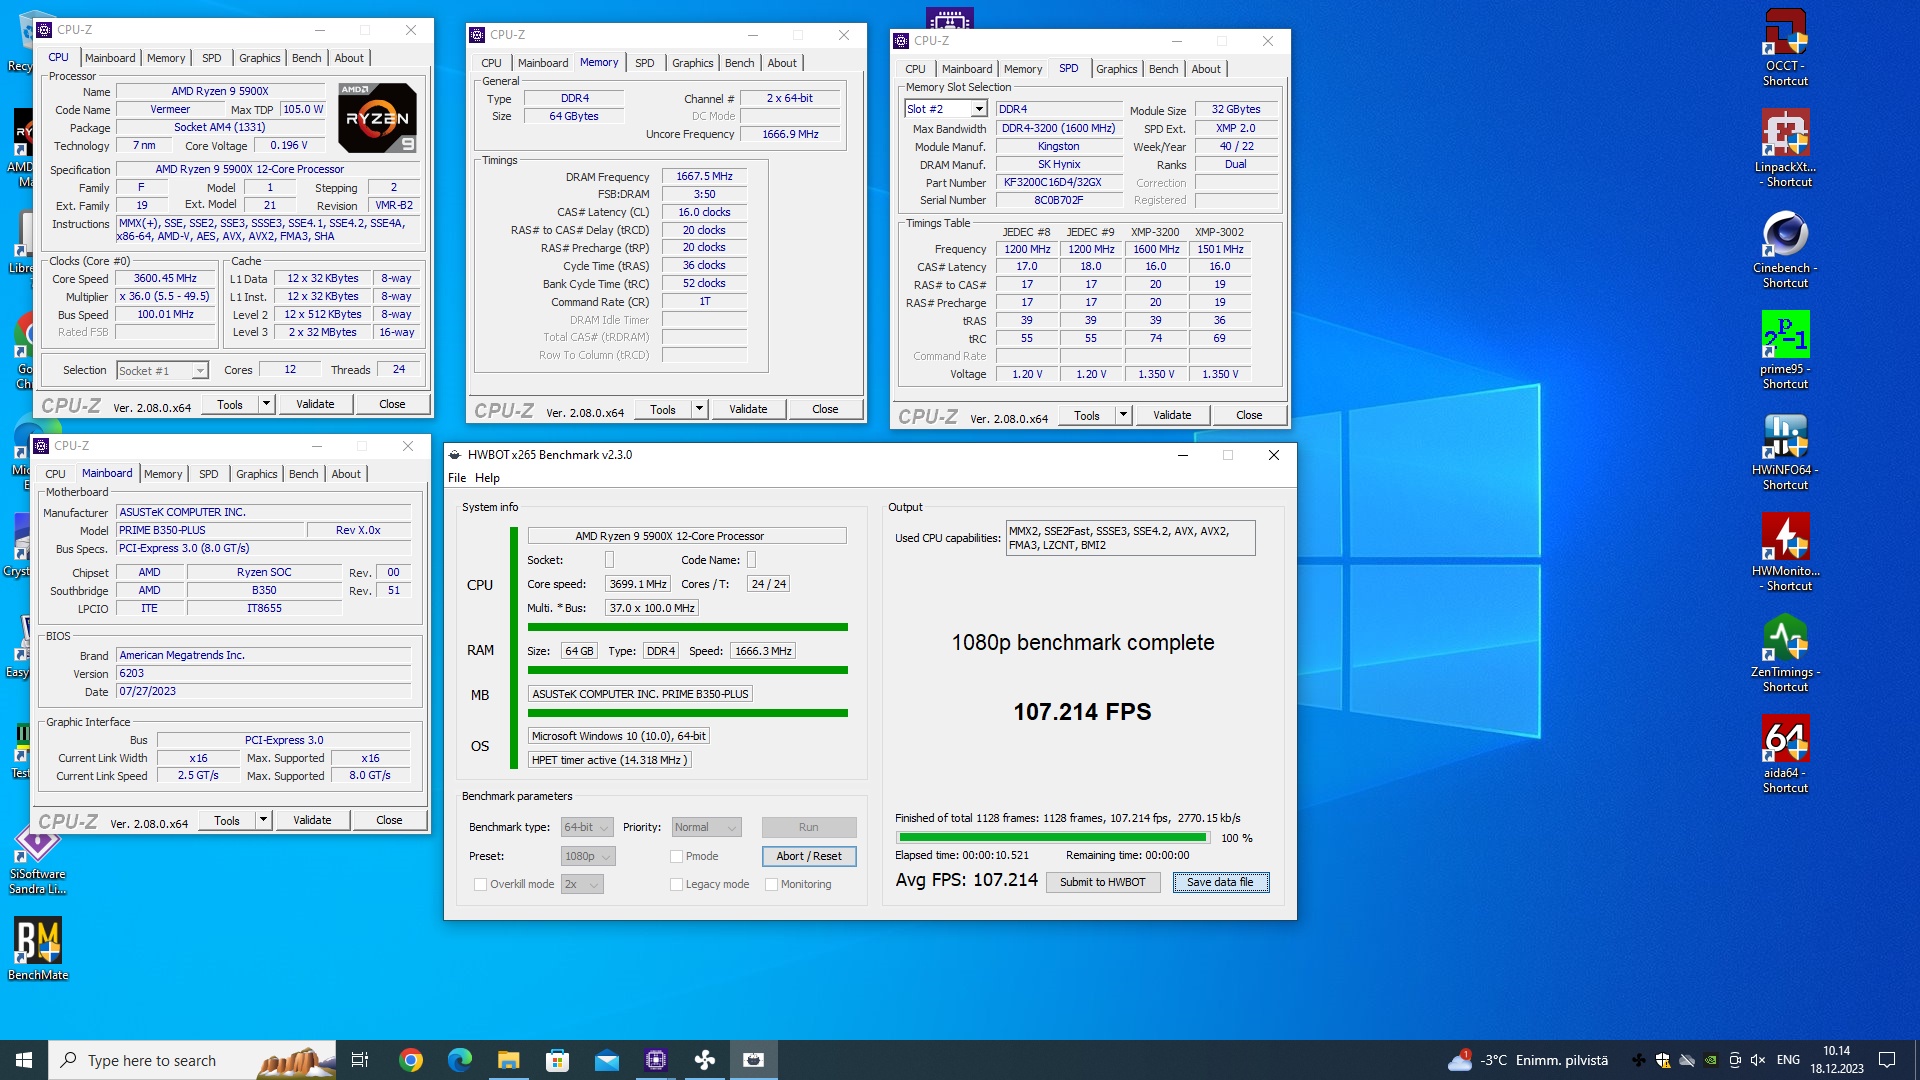The height and width of the screenshot is (1080, 1920).
Task: Open the prime95 shortcut icon
Action: coord(1785,351)
